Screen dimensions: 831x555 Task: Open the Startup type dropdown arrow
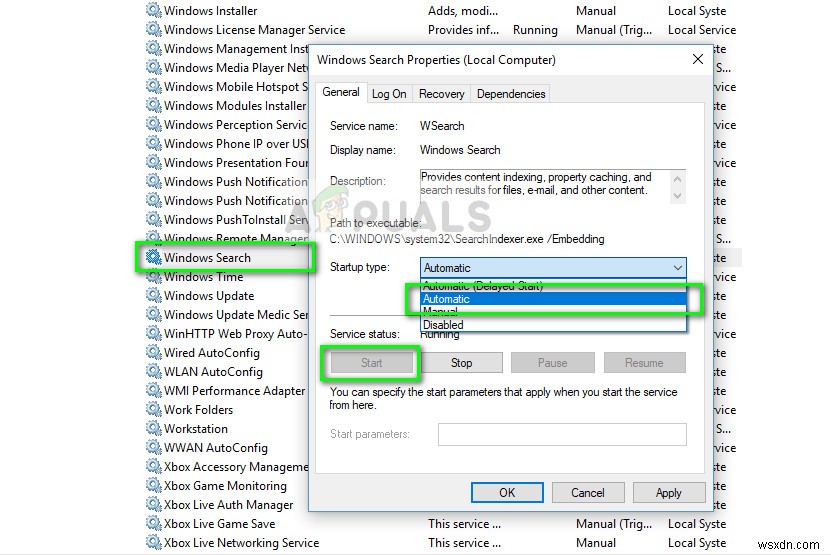click(677, 268)
